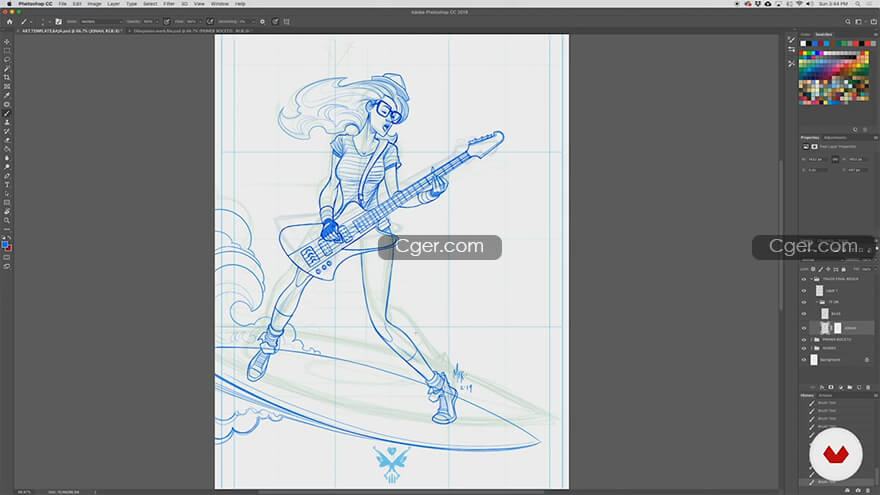Expand the PRIMER BOCETO layer group
The width and height of the screenshot is (880, 495).
point(812,340)
